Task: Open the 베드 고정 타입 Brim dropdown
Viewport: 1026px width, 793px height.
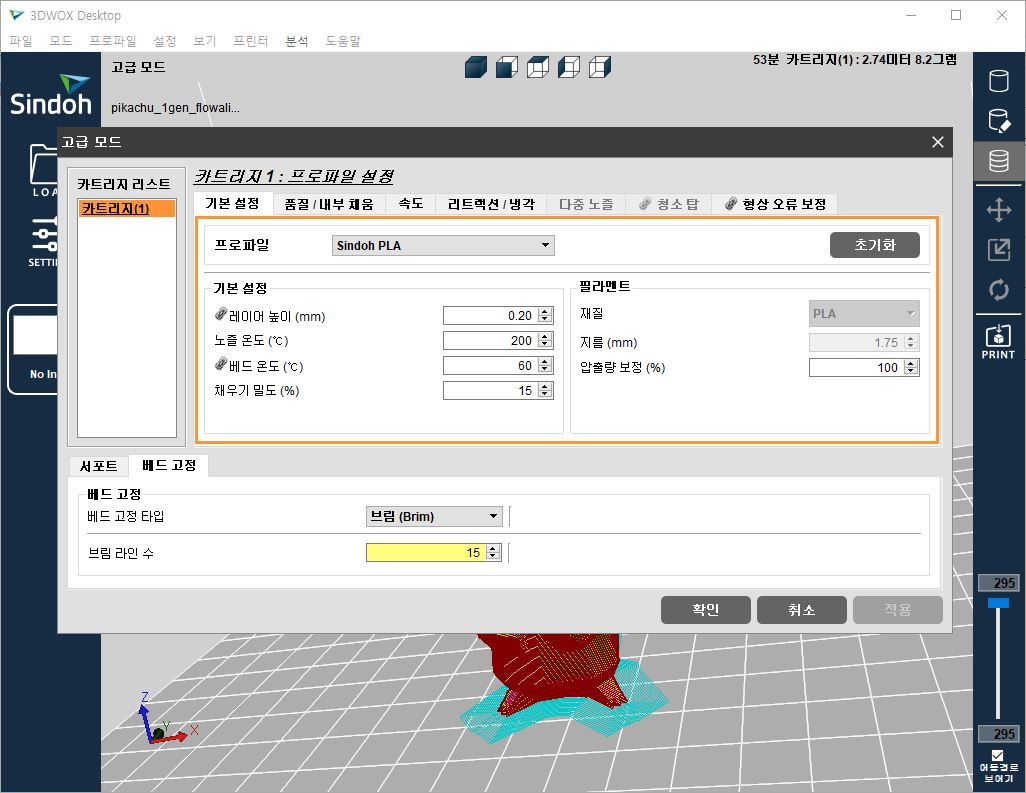Action: (434, 516)
